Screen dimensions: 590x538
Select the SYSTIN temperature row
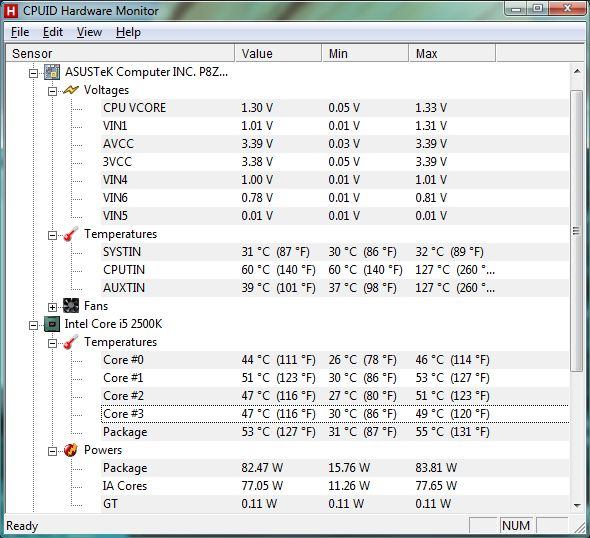click(335, 252)
